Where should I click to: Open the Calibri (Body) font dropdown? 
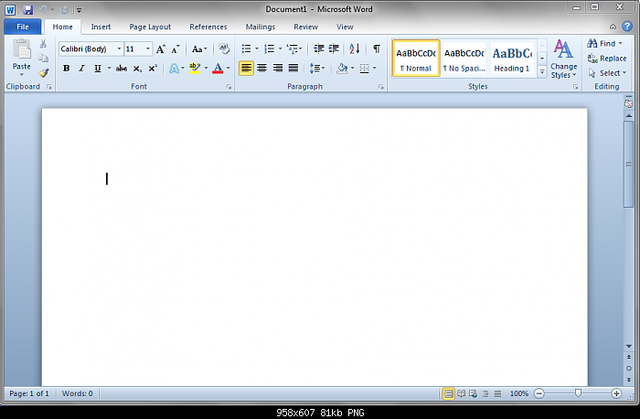[x=119, y=49]
